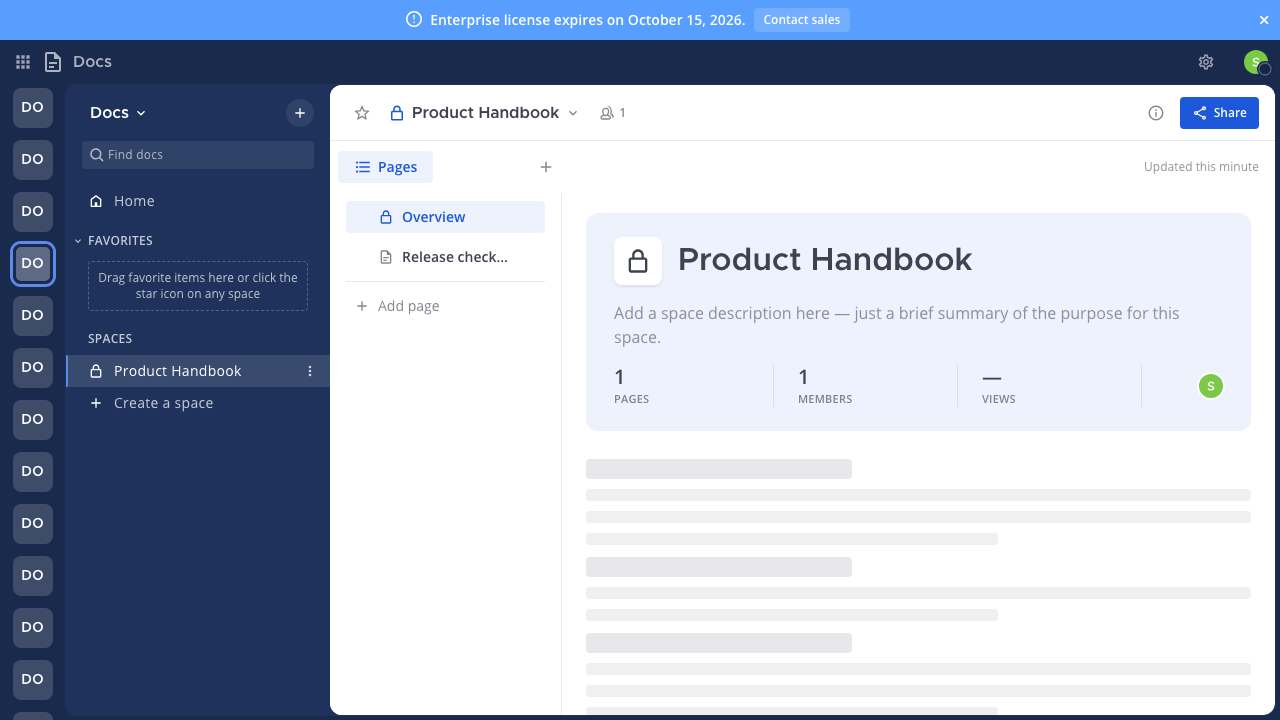
Task: Click the Docs document icon in header
Action: coord(53,62)
